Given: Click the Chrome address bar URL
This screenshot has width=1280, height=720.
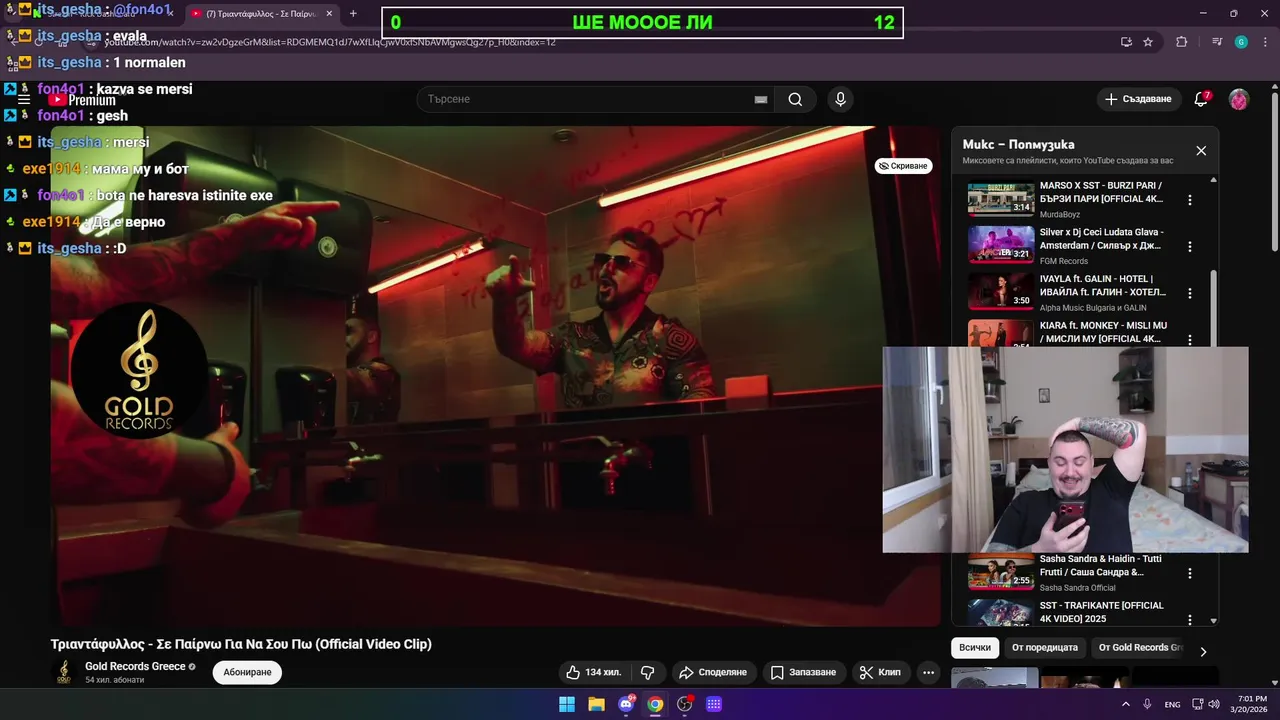Looking at the screenshot, I should click(x=329, y=42).
